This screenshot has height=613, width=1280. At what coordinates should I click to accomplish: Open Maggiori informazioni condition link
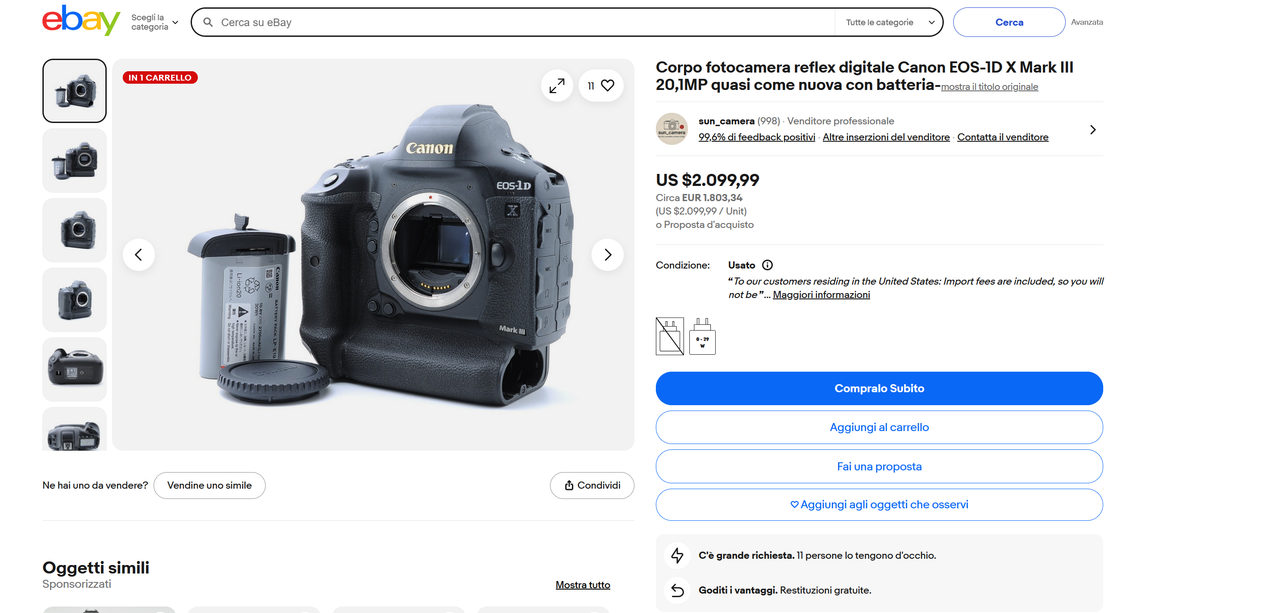[x=821, y=295]
